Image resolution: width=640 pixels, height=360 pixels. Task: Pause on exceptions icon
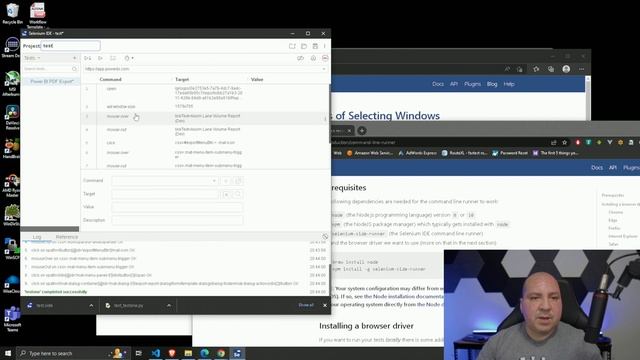pos(313,58)
